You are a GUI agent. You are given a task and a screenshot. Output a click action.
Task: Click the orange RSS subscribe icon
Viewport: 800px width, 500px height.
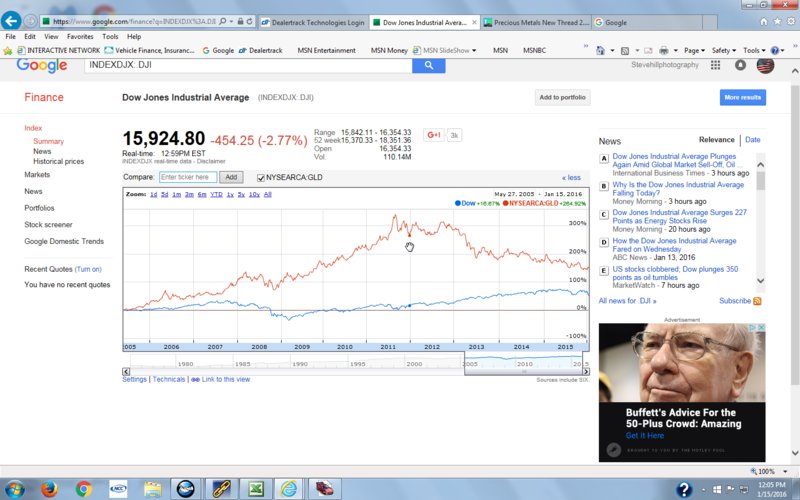(757, 301)
